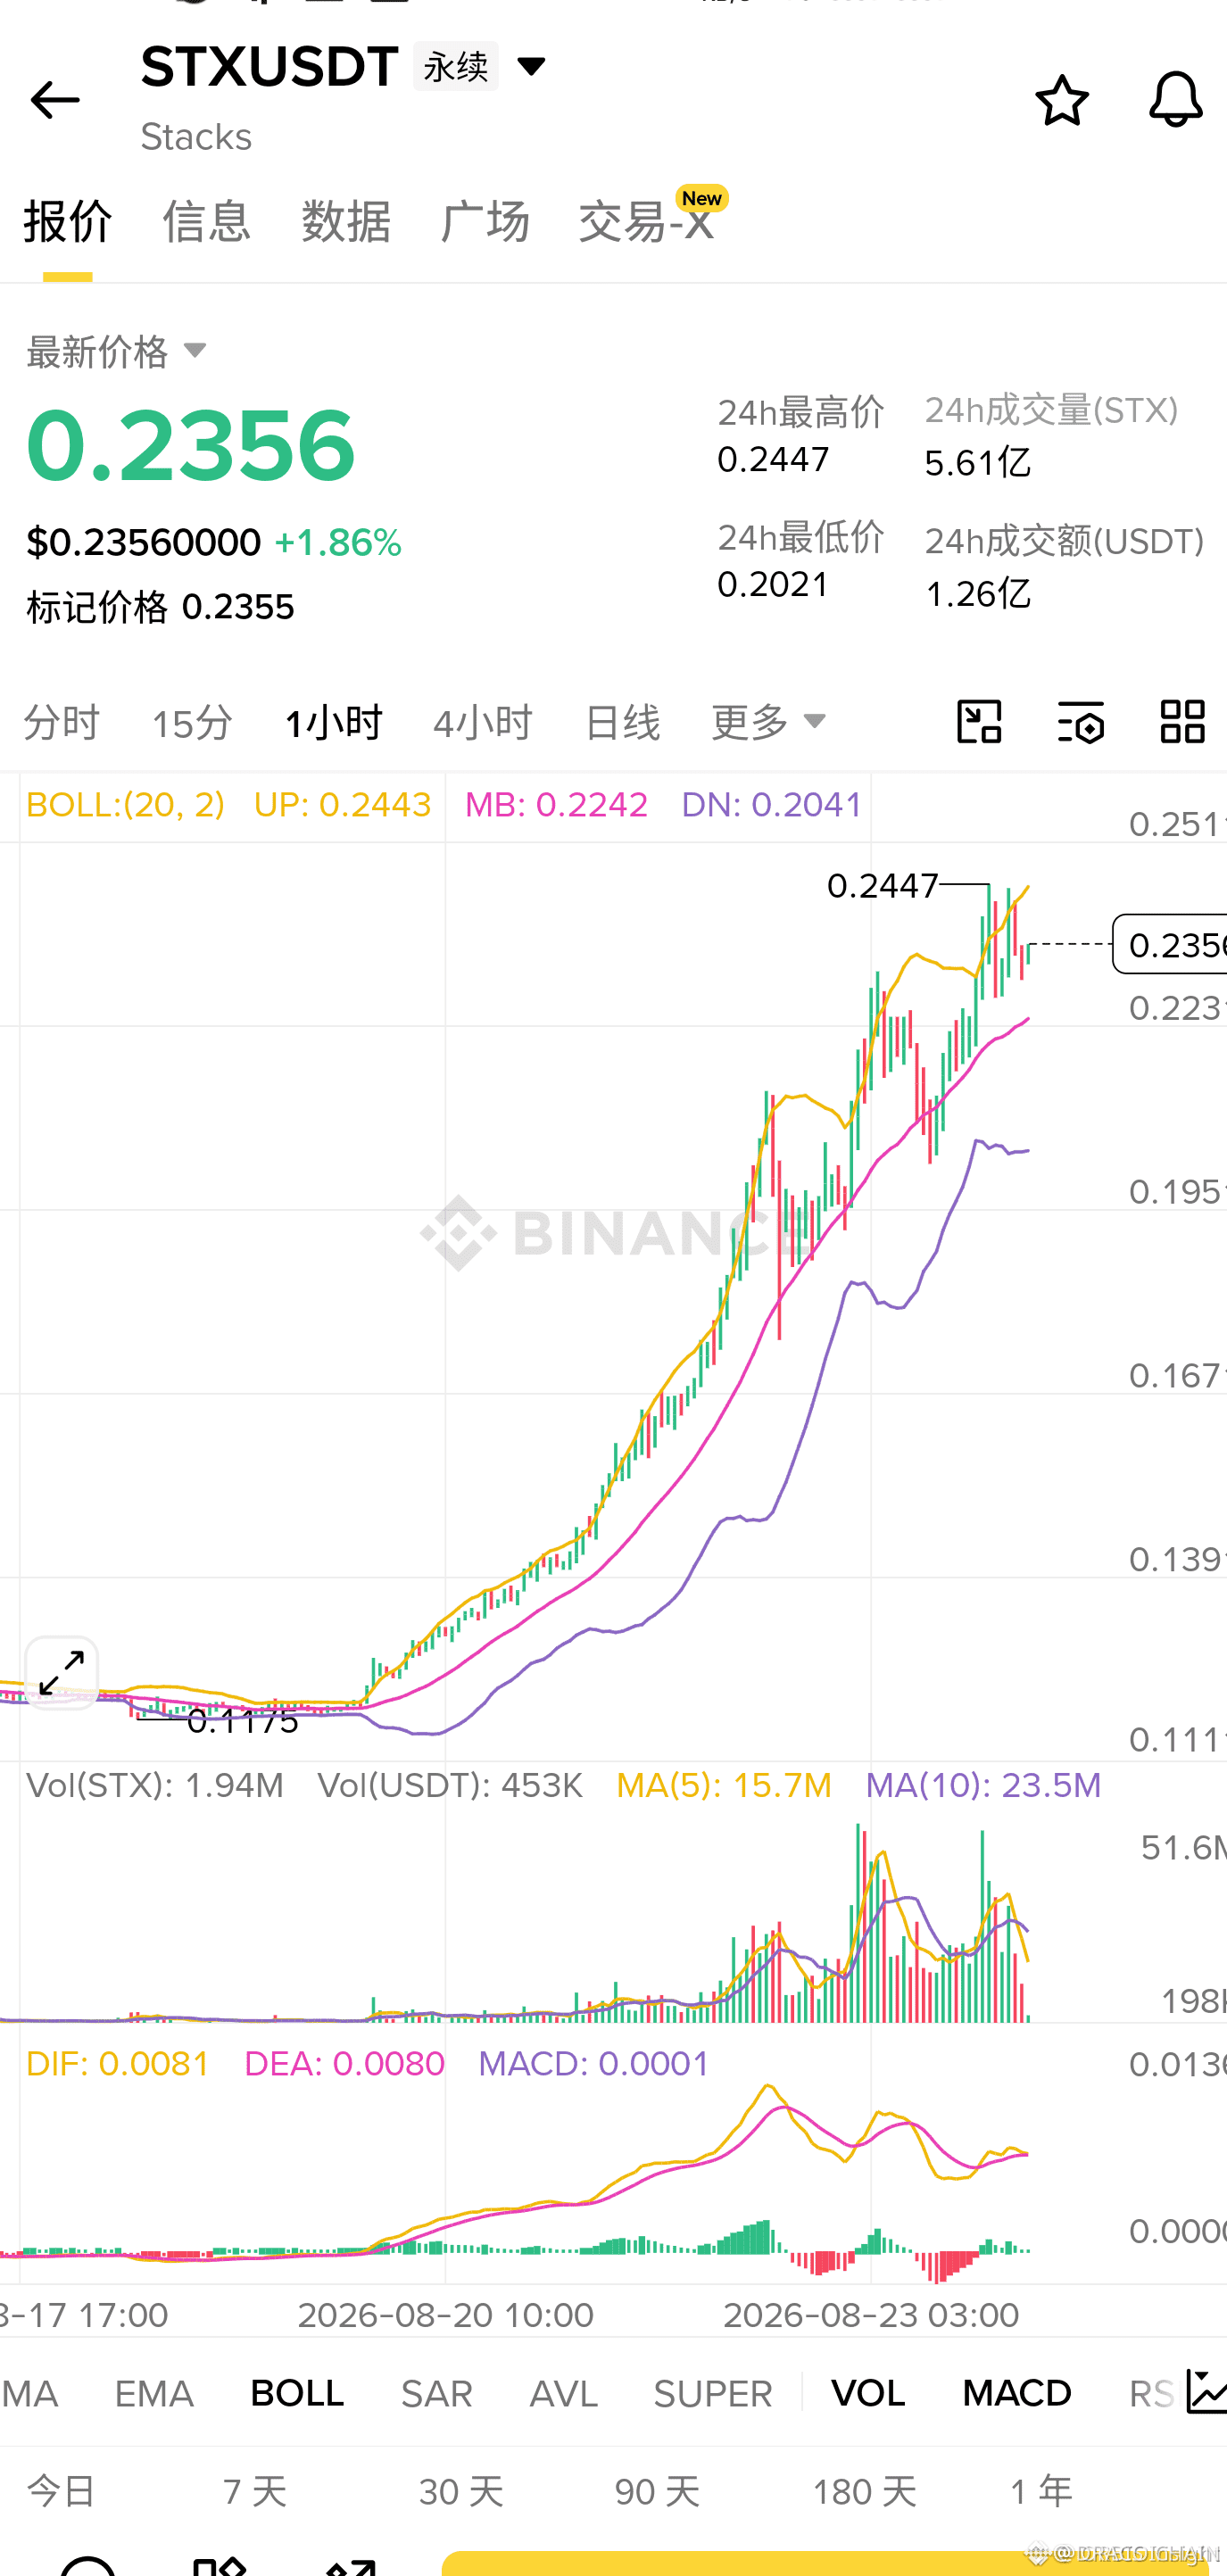Add STXUSDT to favorites with star icon
This screenshot has height=2576, width=1227.
1061,100
